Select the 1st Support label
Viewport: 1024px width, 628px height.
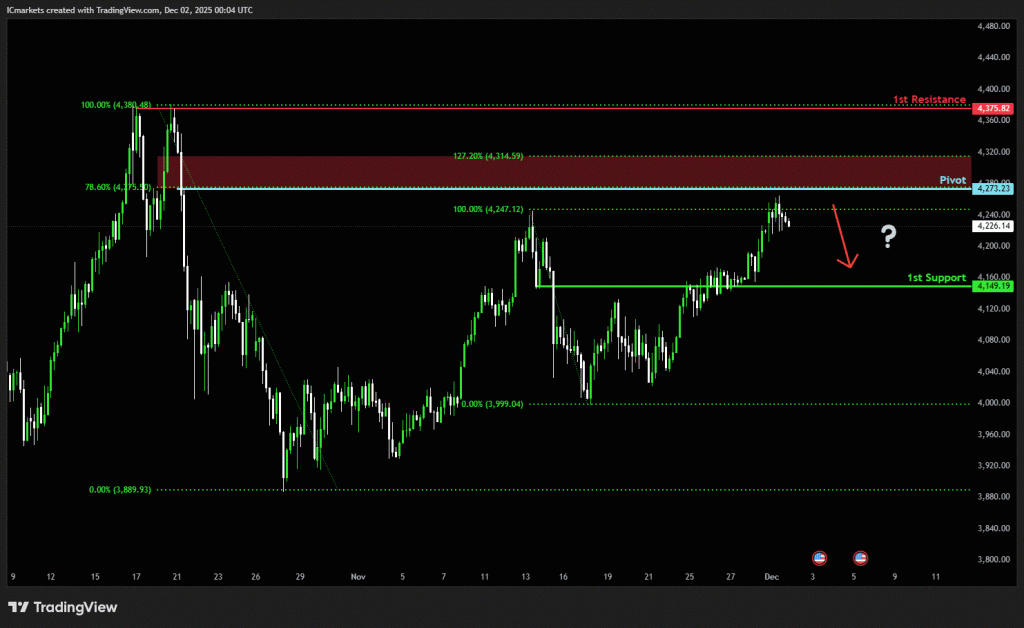tap(936, 277)
